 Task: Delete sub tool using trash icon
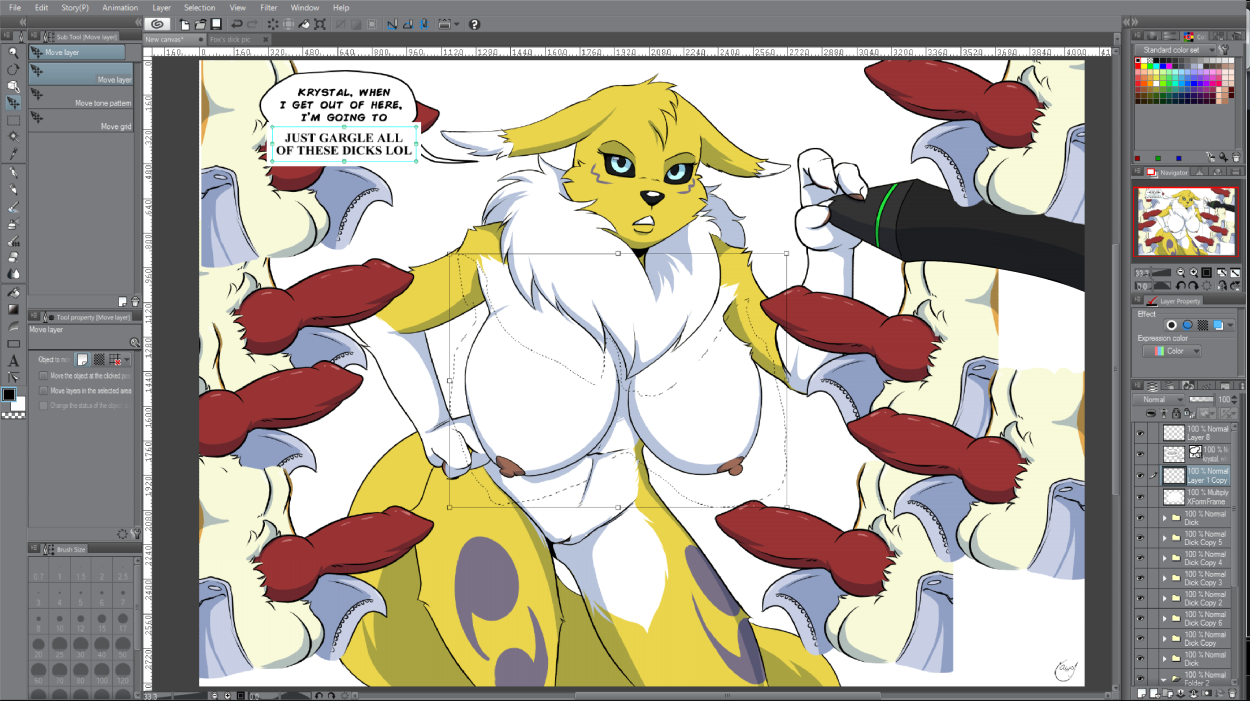[135, 301]
